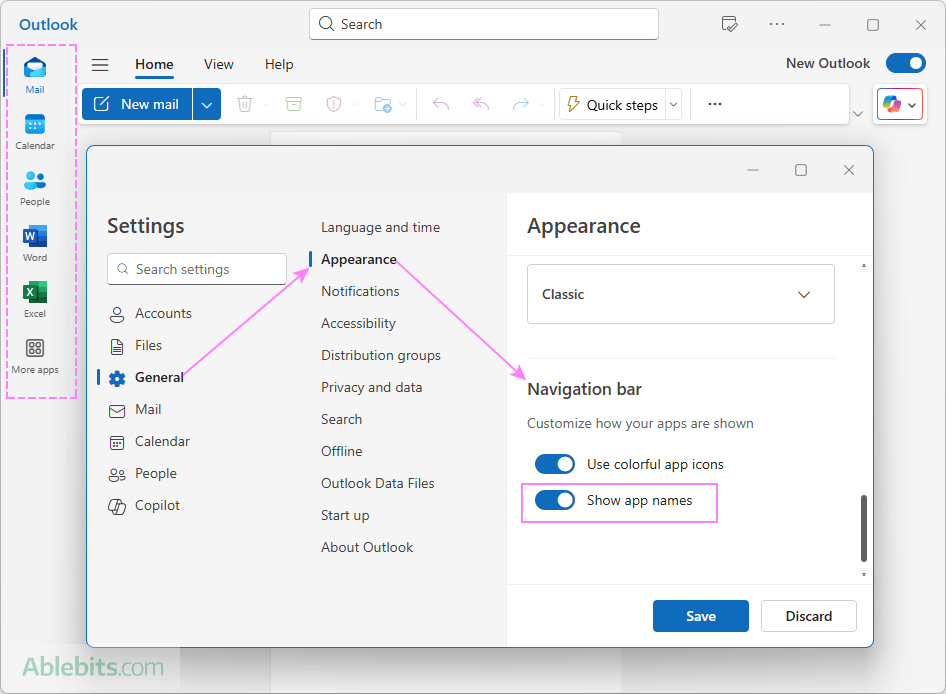Launch Excel from the app bar
Viewport: 946px width, 694px height.
pos(35,300)
